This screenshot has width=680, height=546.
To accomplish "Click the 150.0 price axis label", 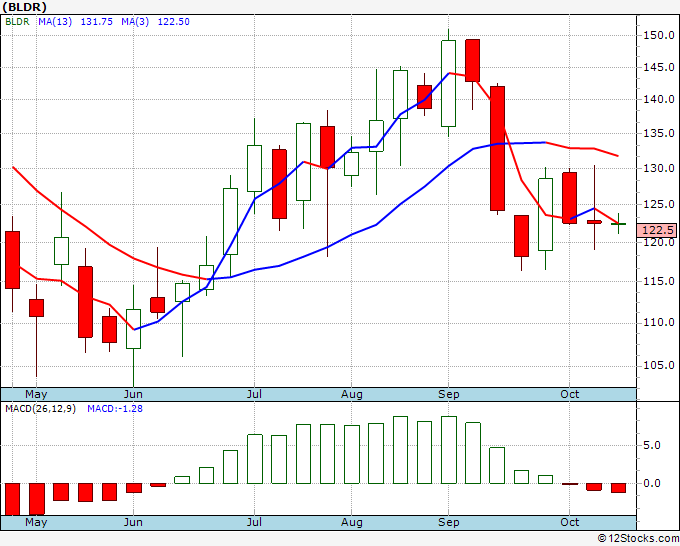I will pos(658,35).
